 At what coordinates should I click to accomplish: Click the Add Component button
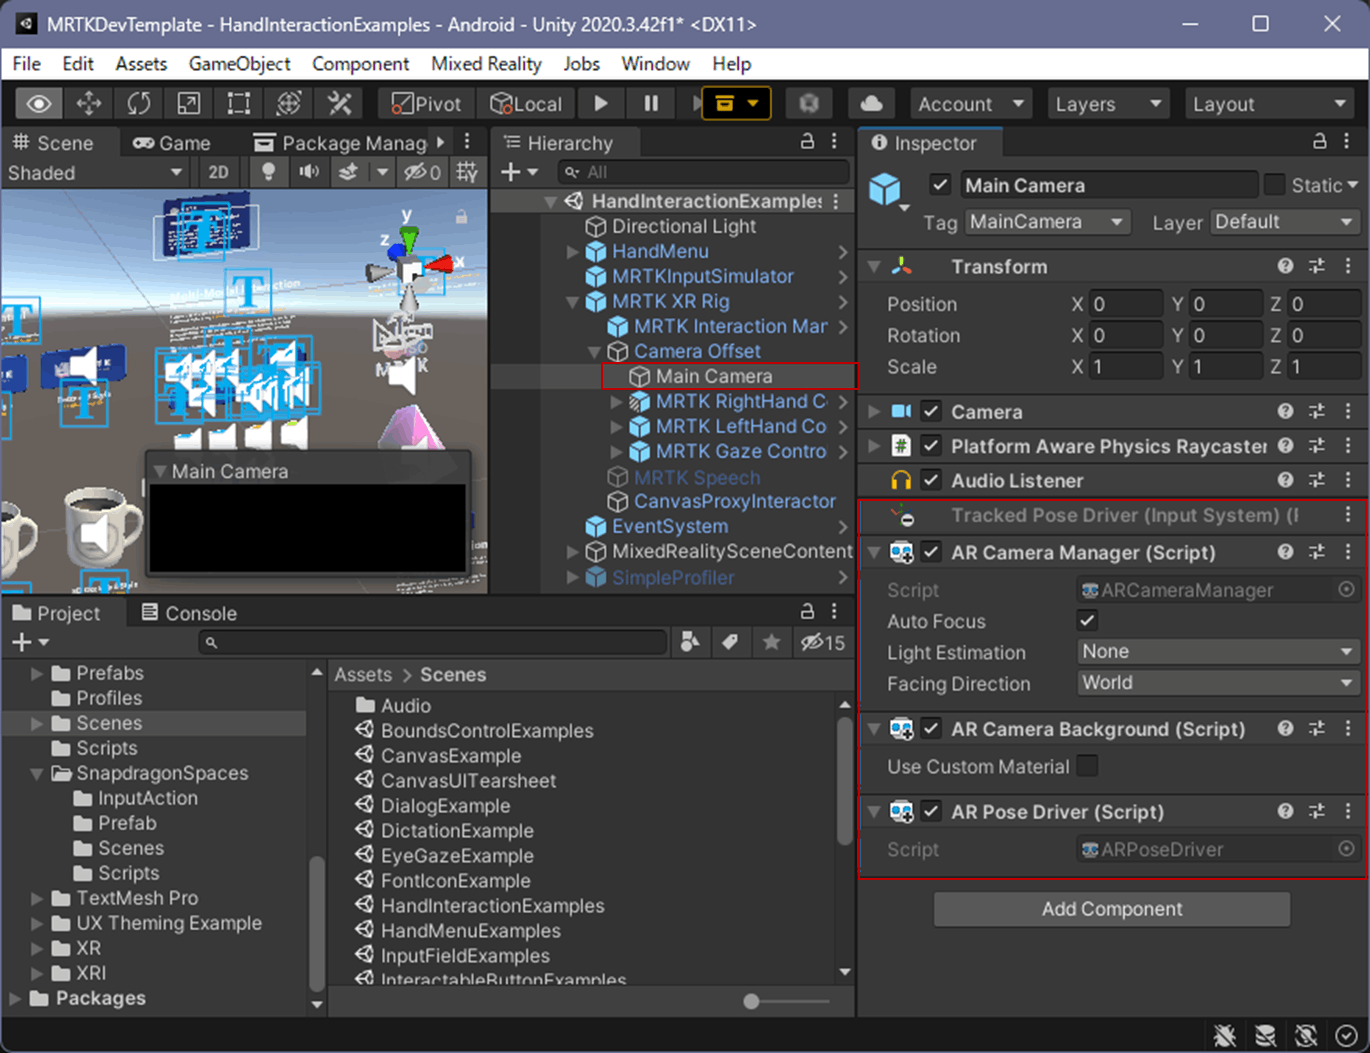[1112, 909]
